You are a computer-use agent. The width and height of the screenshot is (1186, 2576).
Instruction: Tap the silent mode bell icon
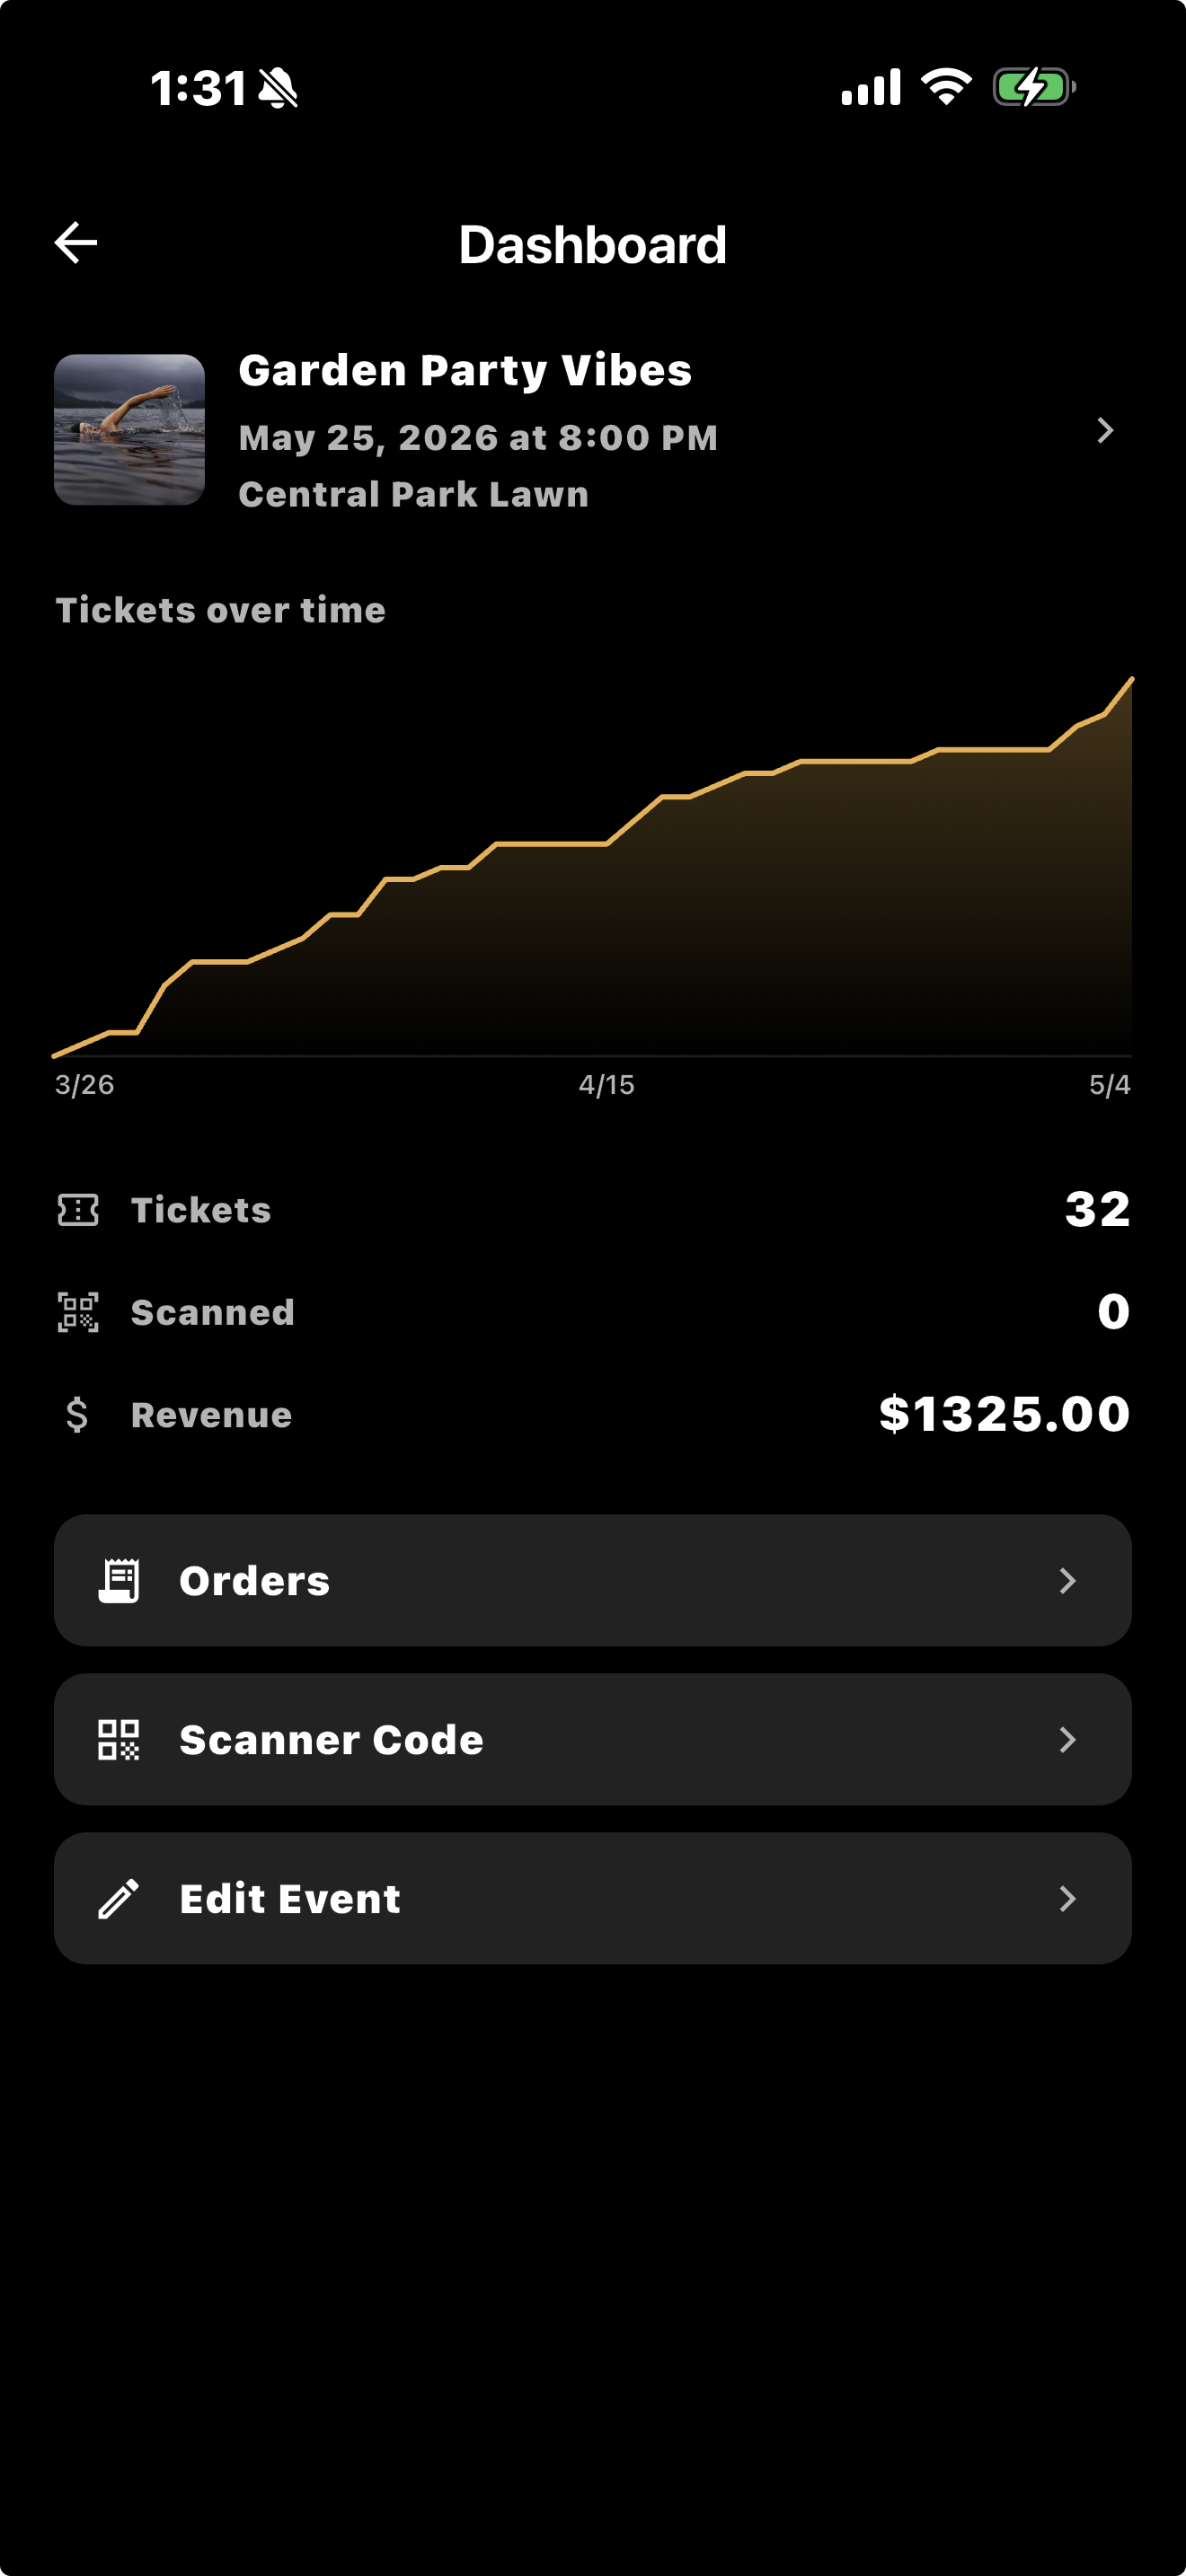click(278, 88)
